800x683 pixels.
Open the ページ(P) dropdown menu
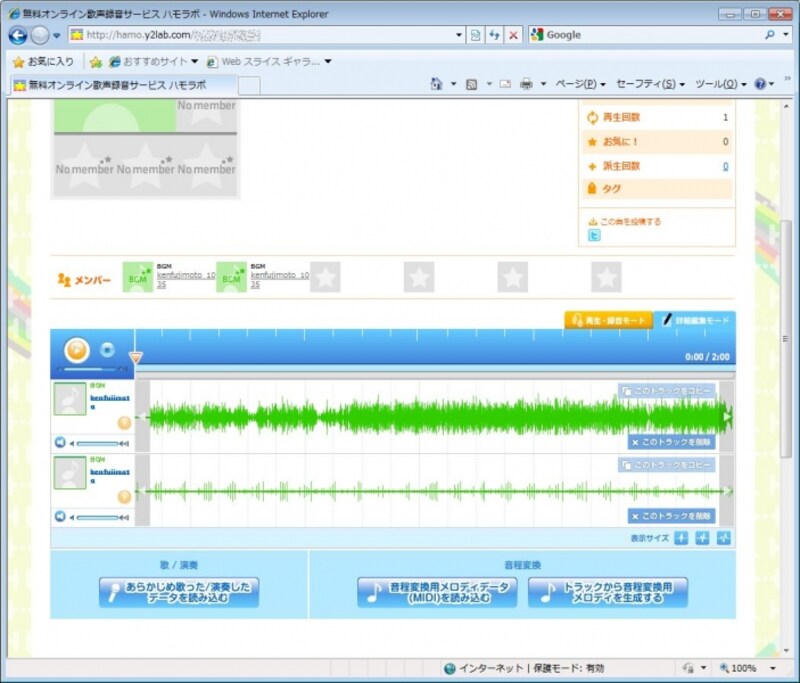click(x=580, y=84)
